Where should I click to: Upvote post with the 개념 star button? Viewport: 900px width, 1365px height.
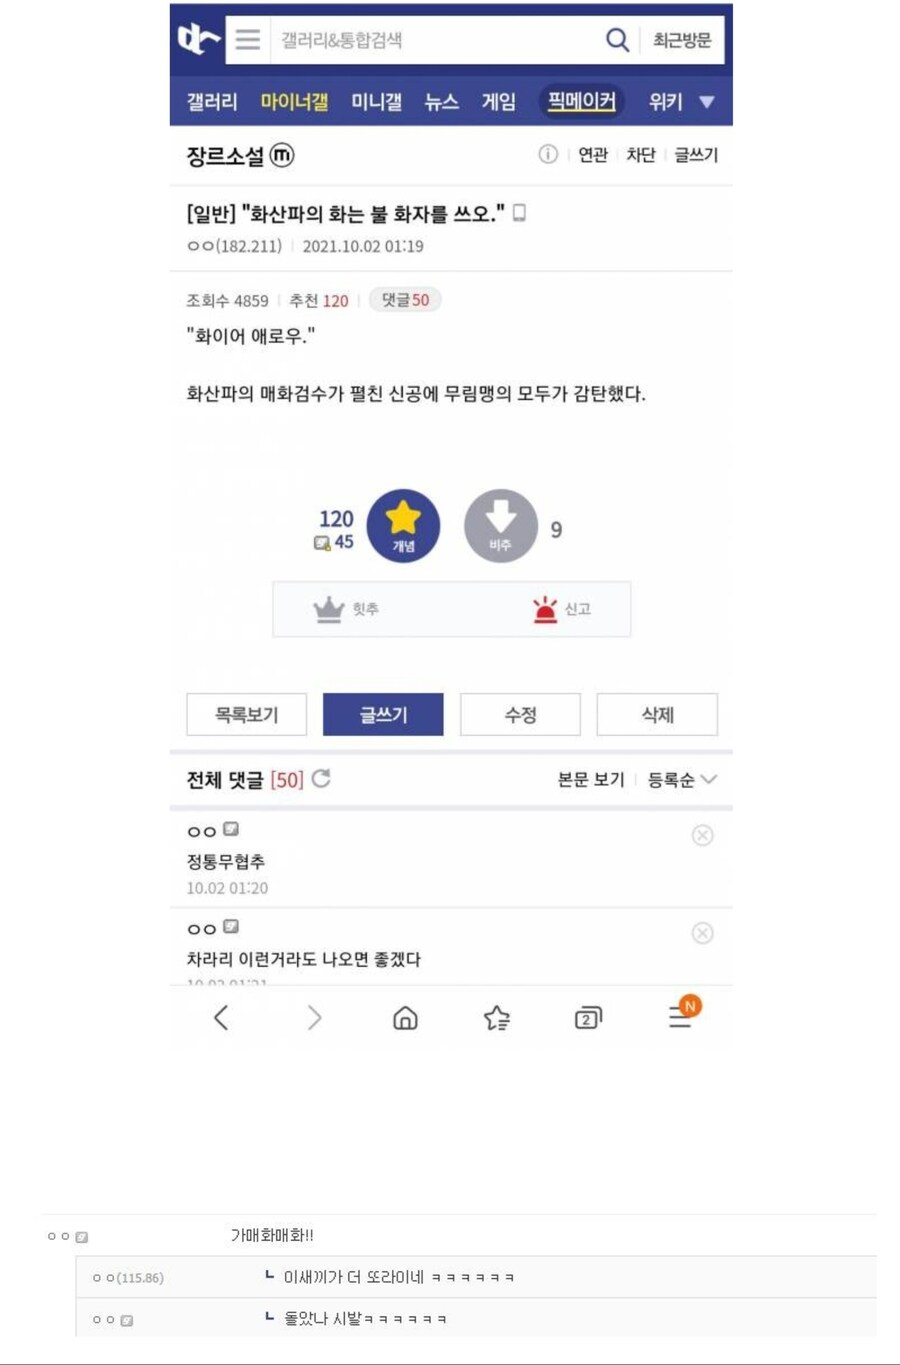pyautogui.click(x=403, y=526)
